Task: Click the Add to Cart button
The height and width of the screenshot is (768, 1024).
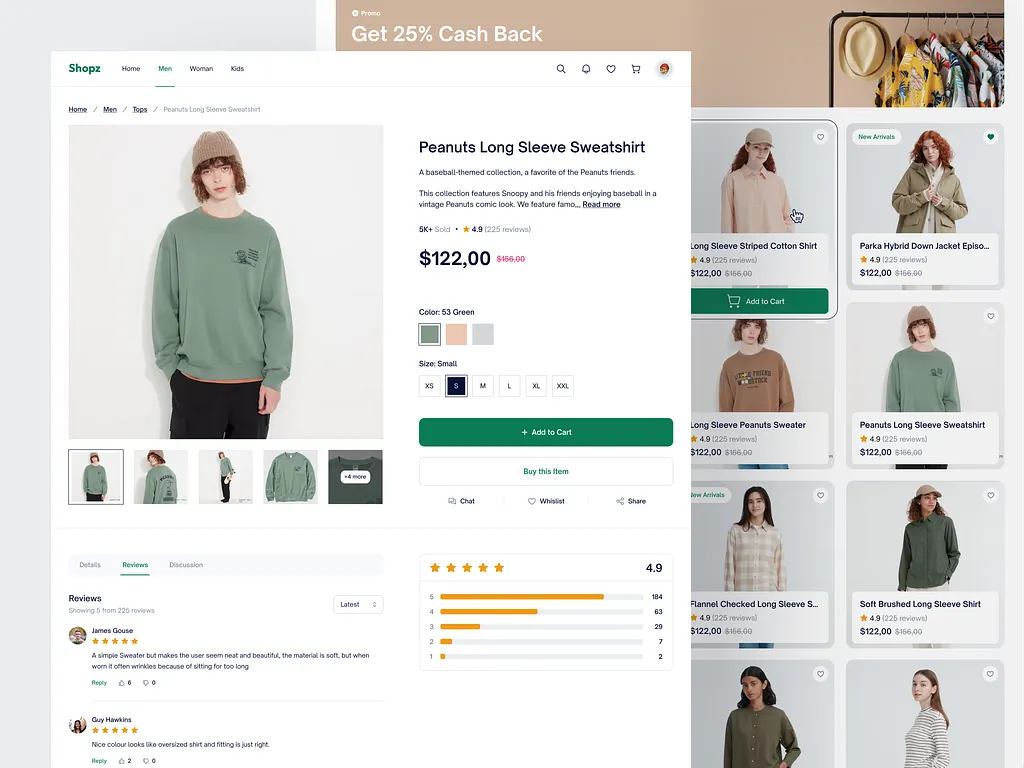Action: coord(546,432)
